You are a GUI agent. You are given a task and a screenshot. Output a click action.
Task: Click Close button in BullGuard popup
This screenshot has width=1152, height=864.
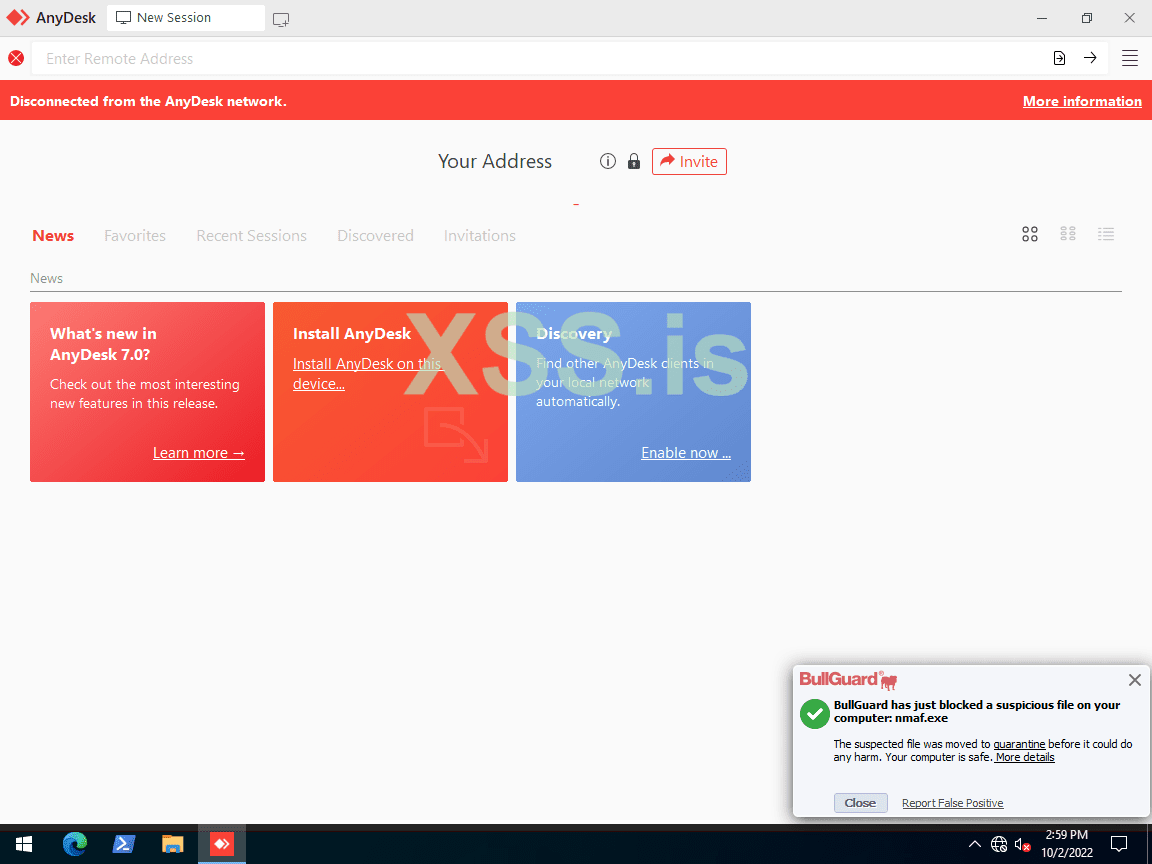point(860,803)
